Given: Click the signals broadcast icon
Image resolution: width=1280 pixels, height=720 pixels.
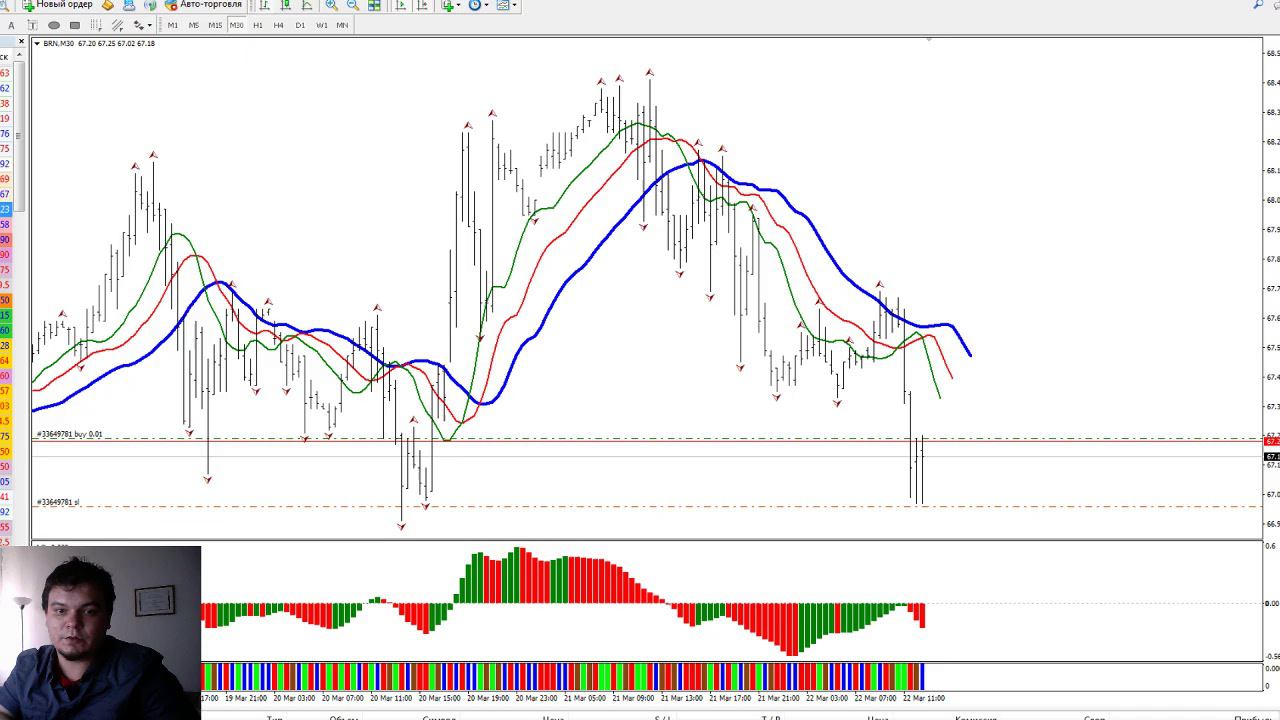Looking at the screenshot, I should coord(150,5).
